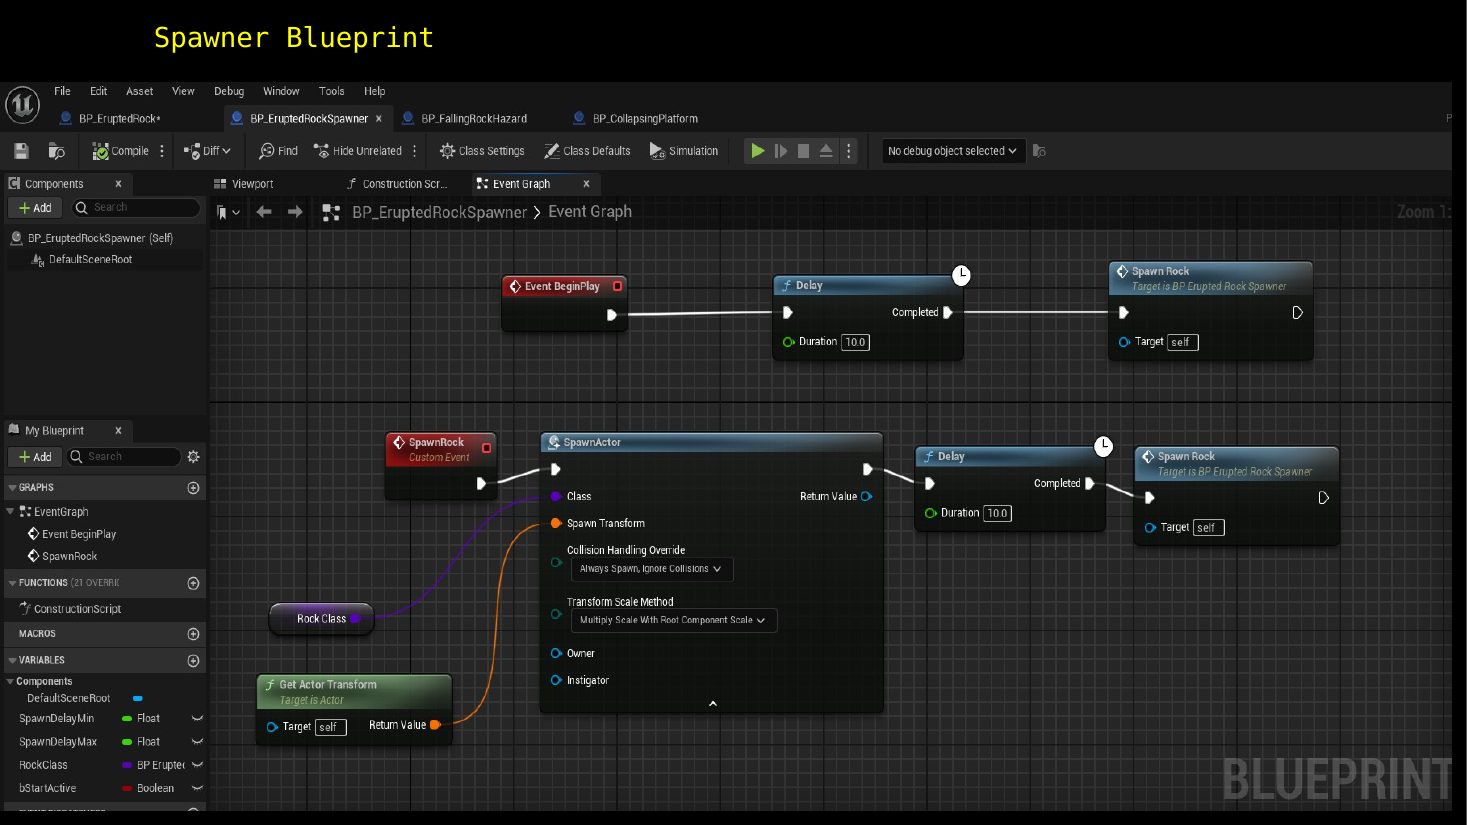Screen dimensions: 1467x825
Task: Open My Blueprint settings gear icon
Action: click(193, 457)
